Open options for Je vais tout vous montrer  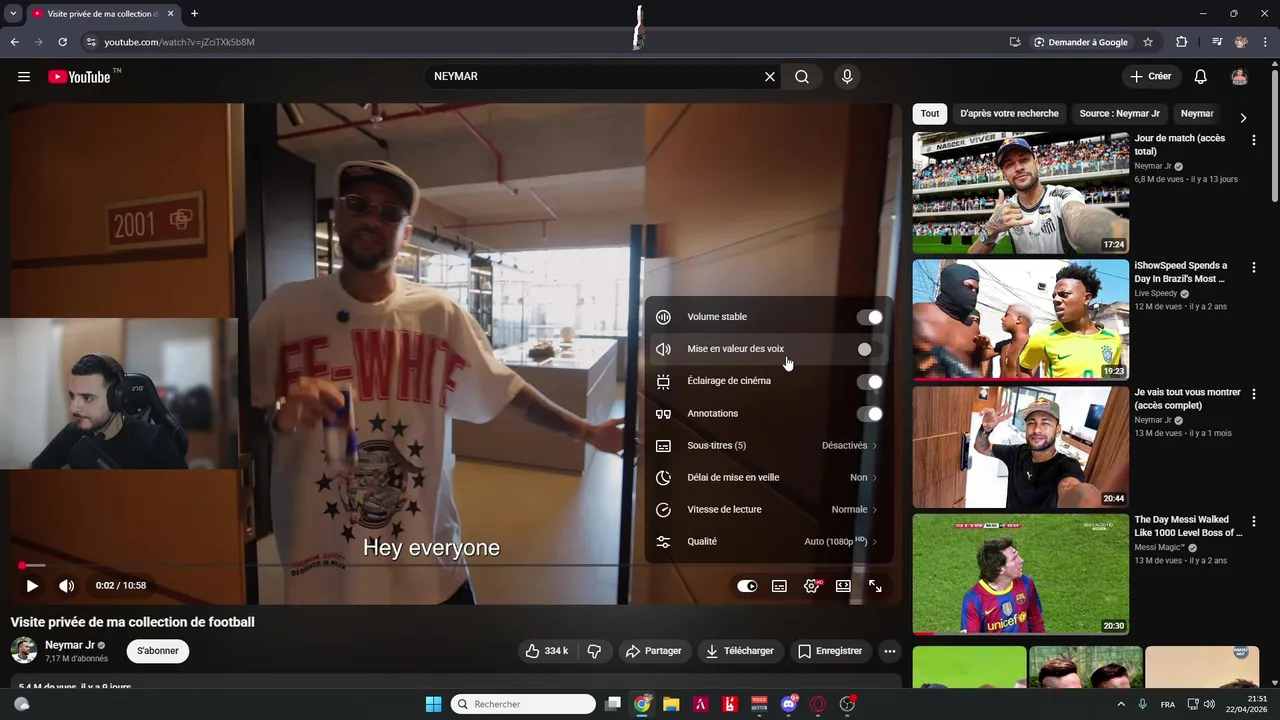pyautogui.click(x=1253, y=394)
